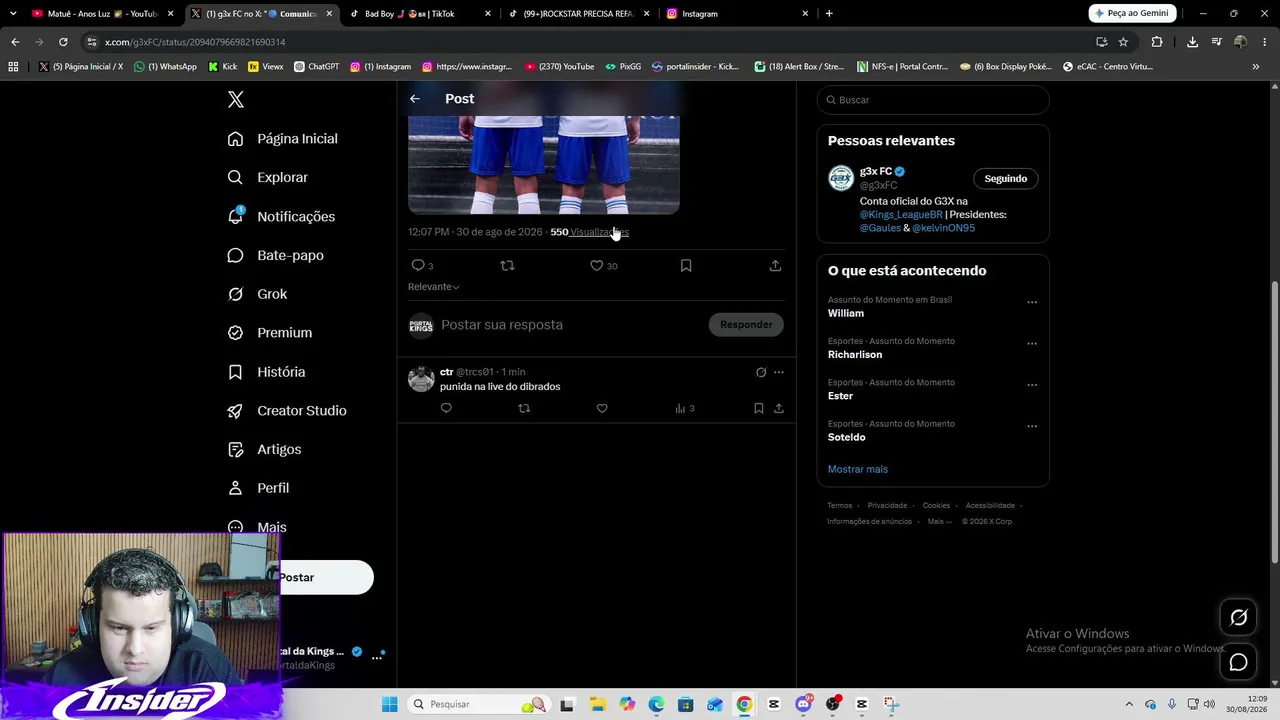The image size is (1280, 720).
Task: Open Premium in the sidebar
Action: coord(270,333)
